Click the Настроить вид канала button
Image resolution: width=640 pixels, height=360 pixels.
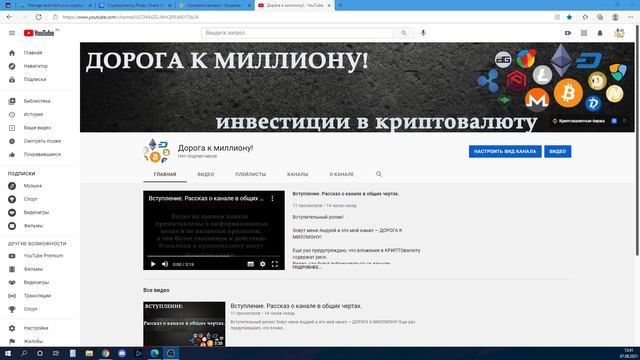[505, 151]
